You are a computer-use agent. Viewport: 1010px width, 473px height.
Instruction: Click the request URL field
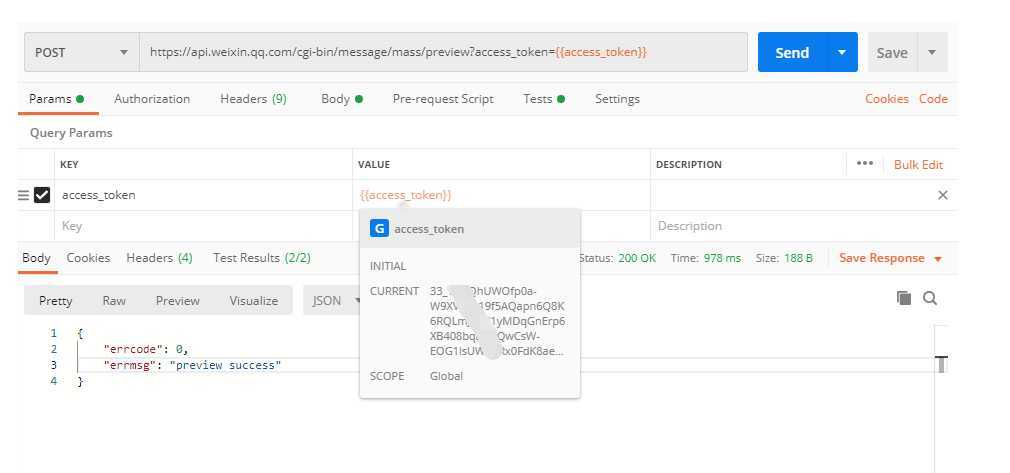[x=443, y=52]
